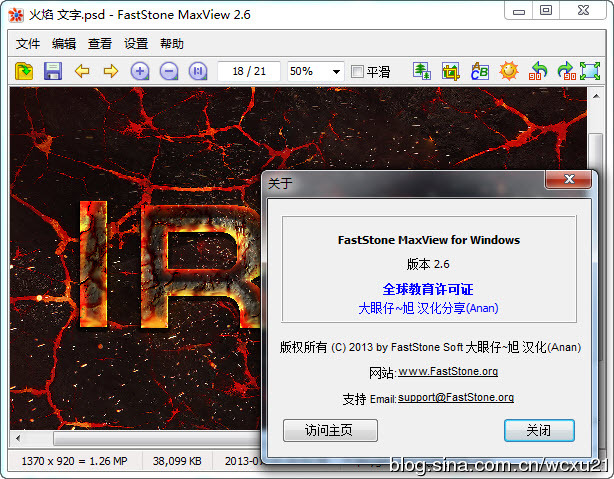This screenshot has width=614, height=479.
Task: Go to next image with right arrow
Action: 111,71
